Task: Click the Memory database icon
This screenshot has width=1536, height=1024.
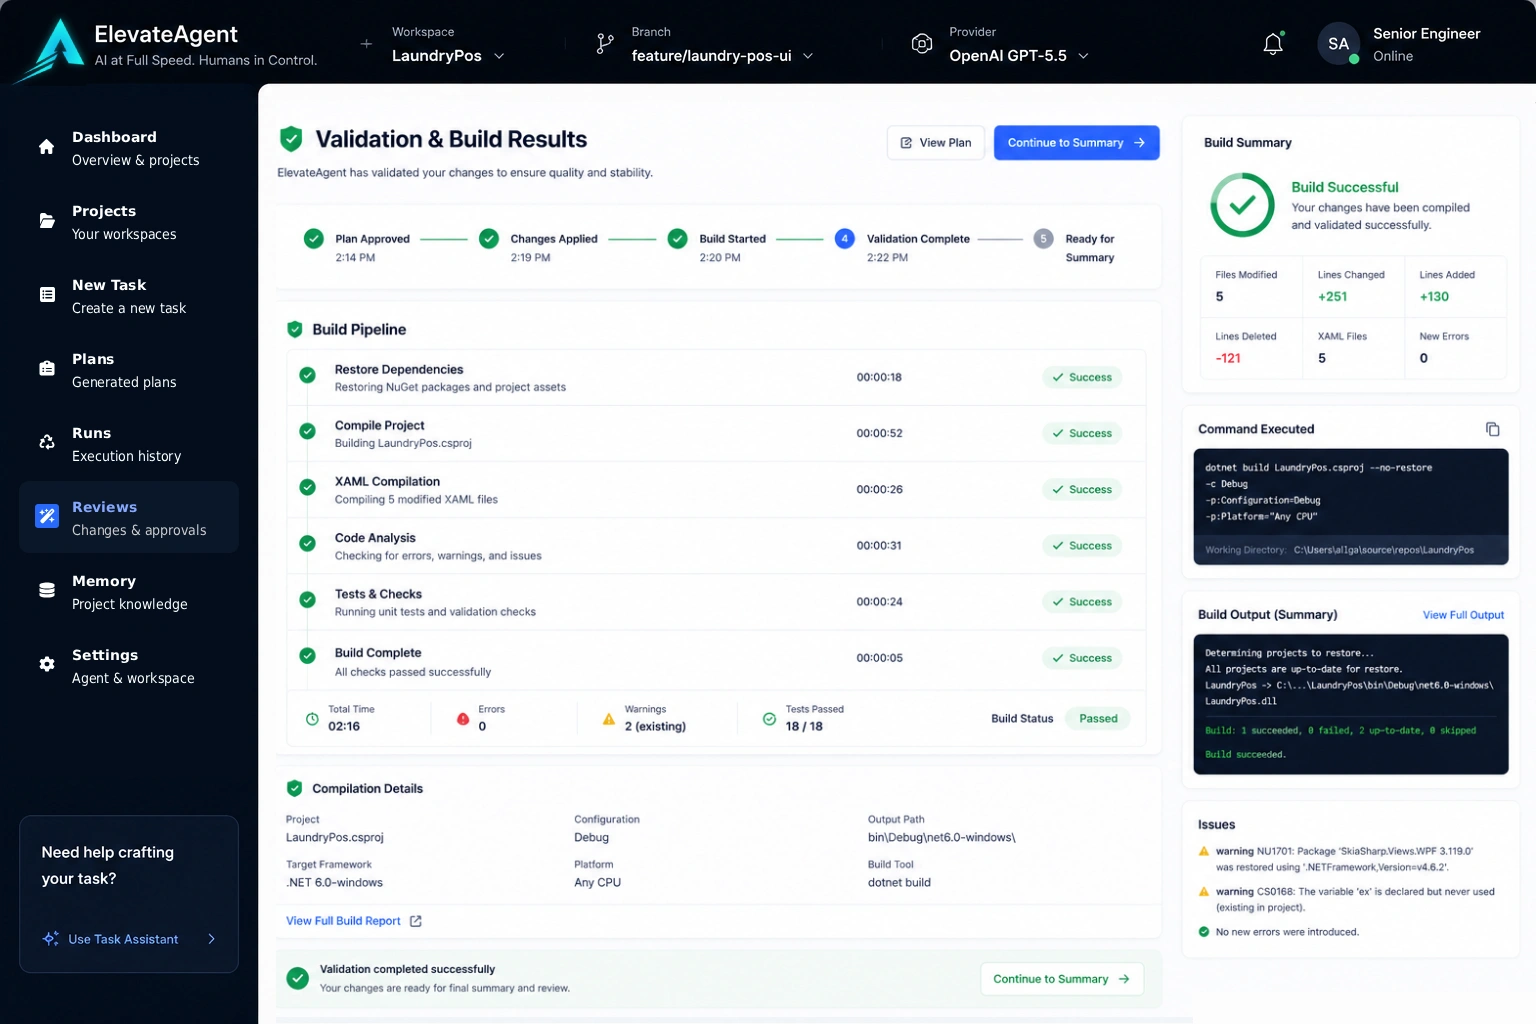Action: (x=46, y=591)
